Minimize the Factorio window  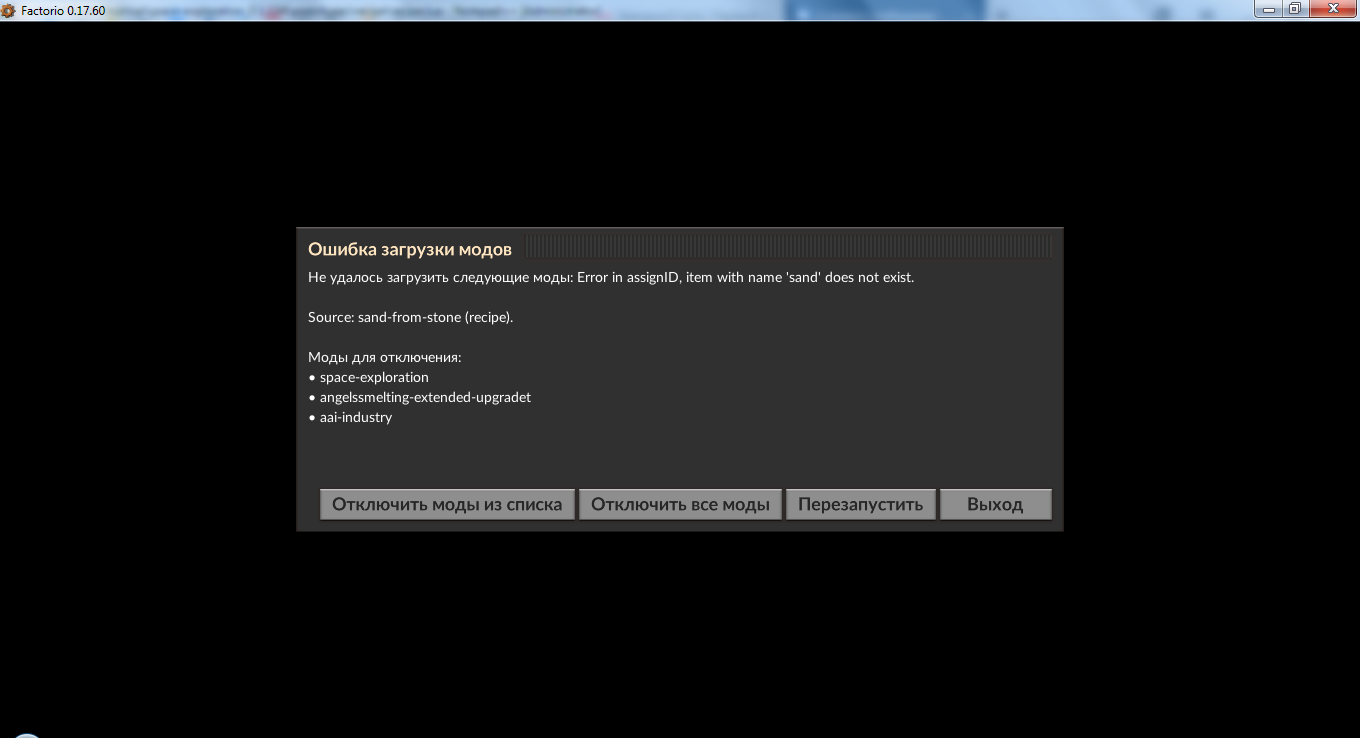coord(1269,9)
